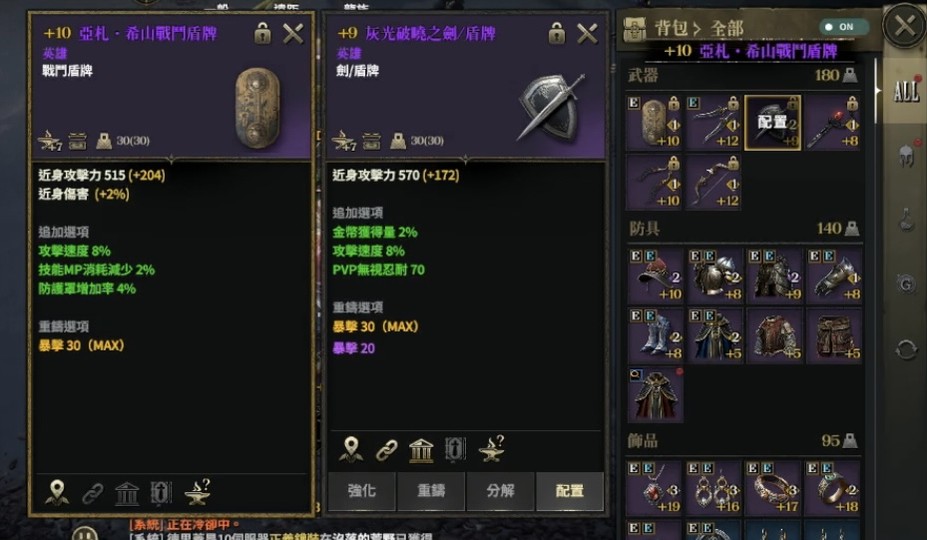Click the 強化 enhance button
This screenshot has width=927, height=540.
361,490
